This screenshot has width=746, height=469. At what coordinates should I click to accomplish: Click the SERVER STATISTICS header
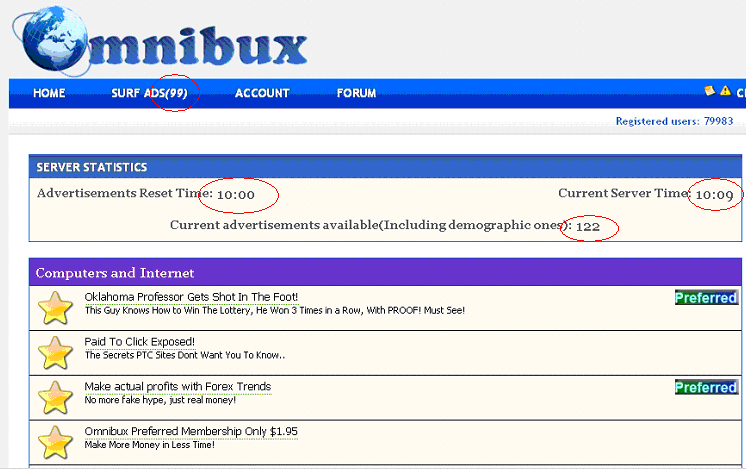point(385,167)
